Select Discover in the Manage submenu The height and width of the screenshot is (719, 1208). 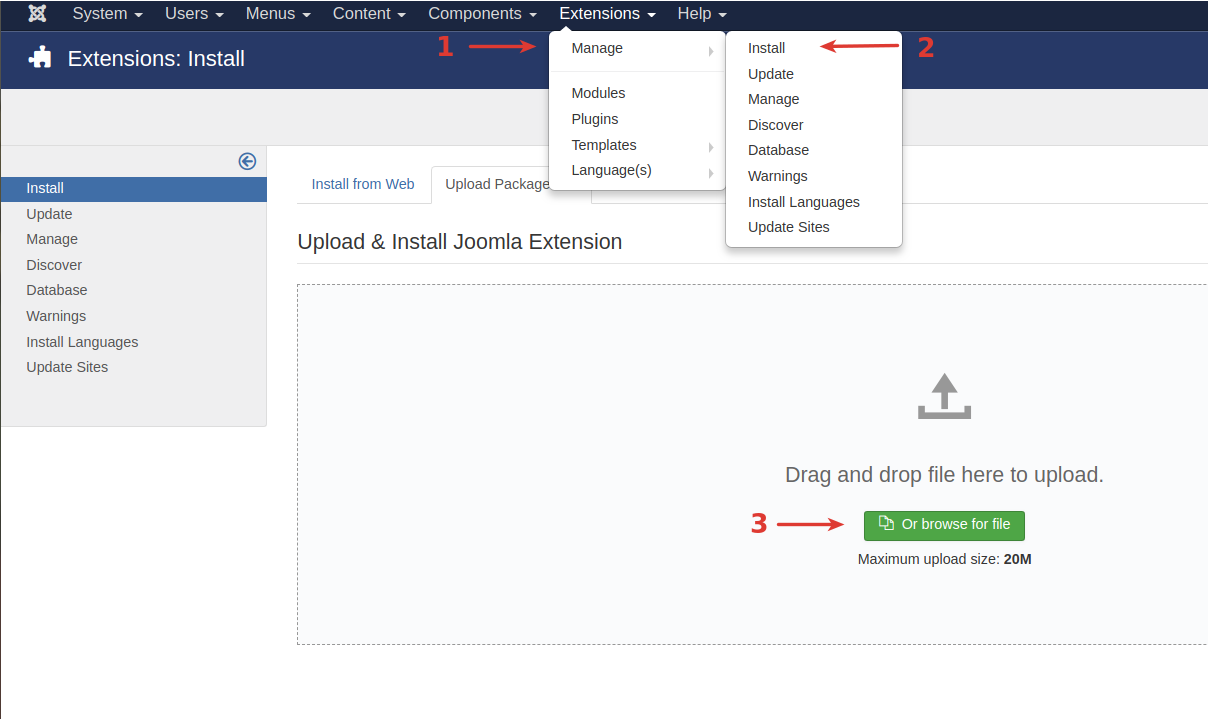coord(814,125)
